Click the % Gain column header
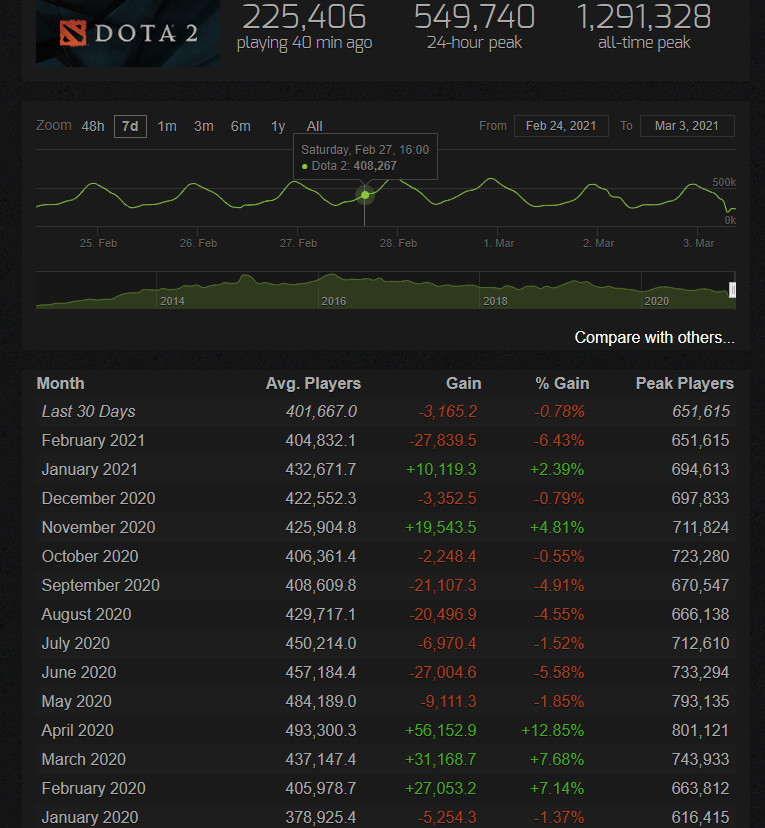765x828 pixels. [x=562, y=383]
